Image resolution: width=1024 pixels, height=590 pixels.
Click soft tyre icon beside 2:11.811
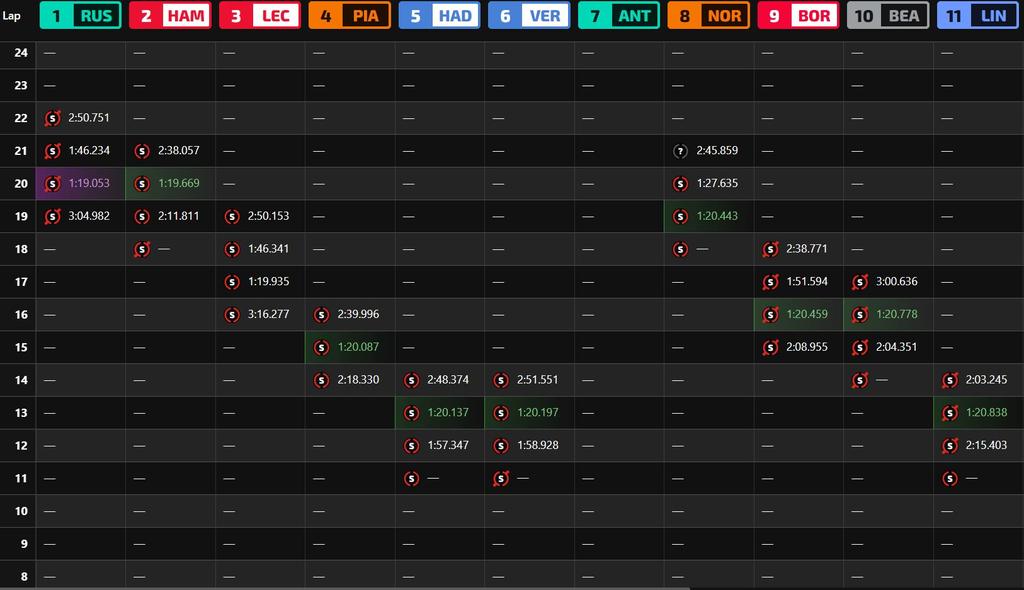142,216
